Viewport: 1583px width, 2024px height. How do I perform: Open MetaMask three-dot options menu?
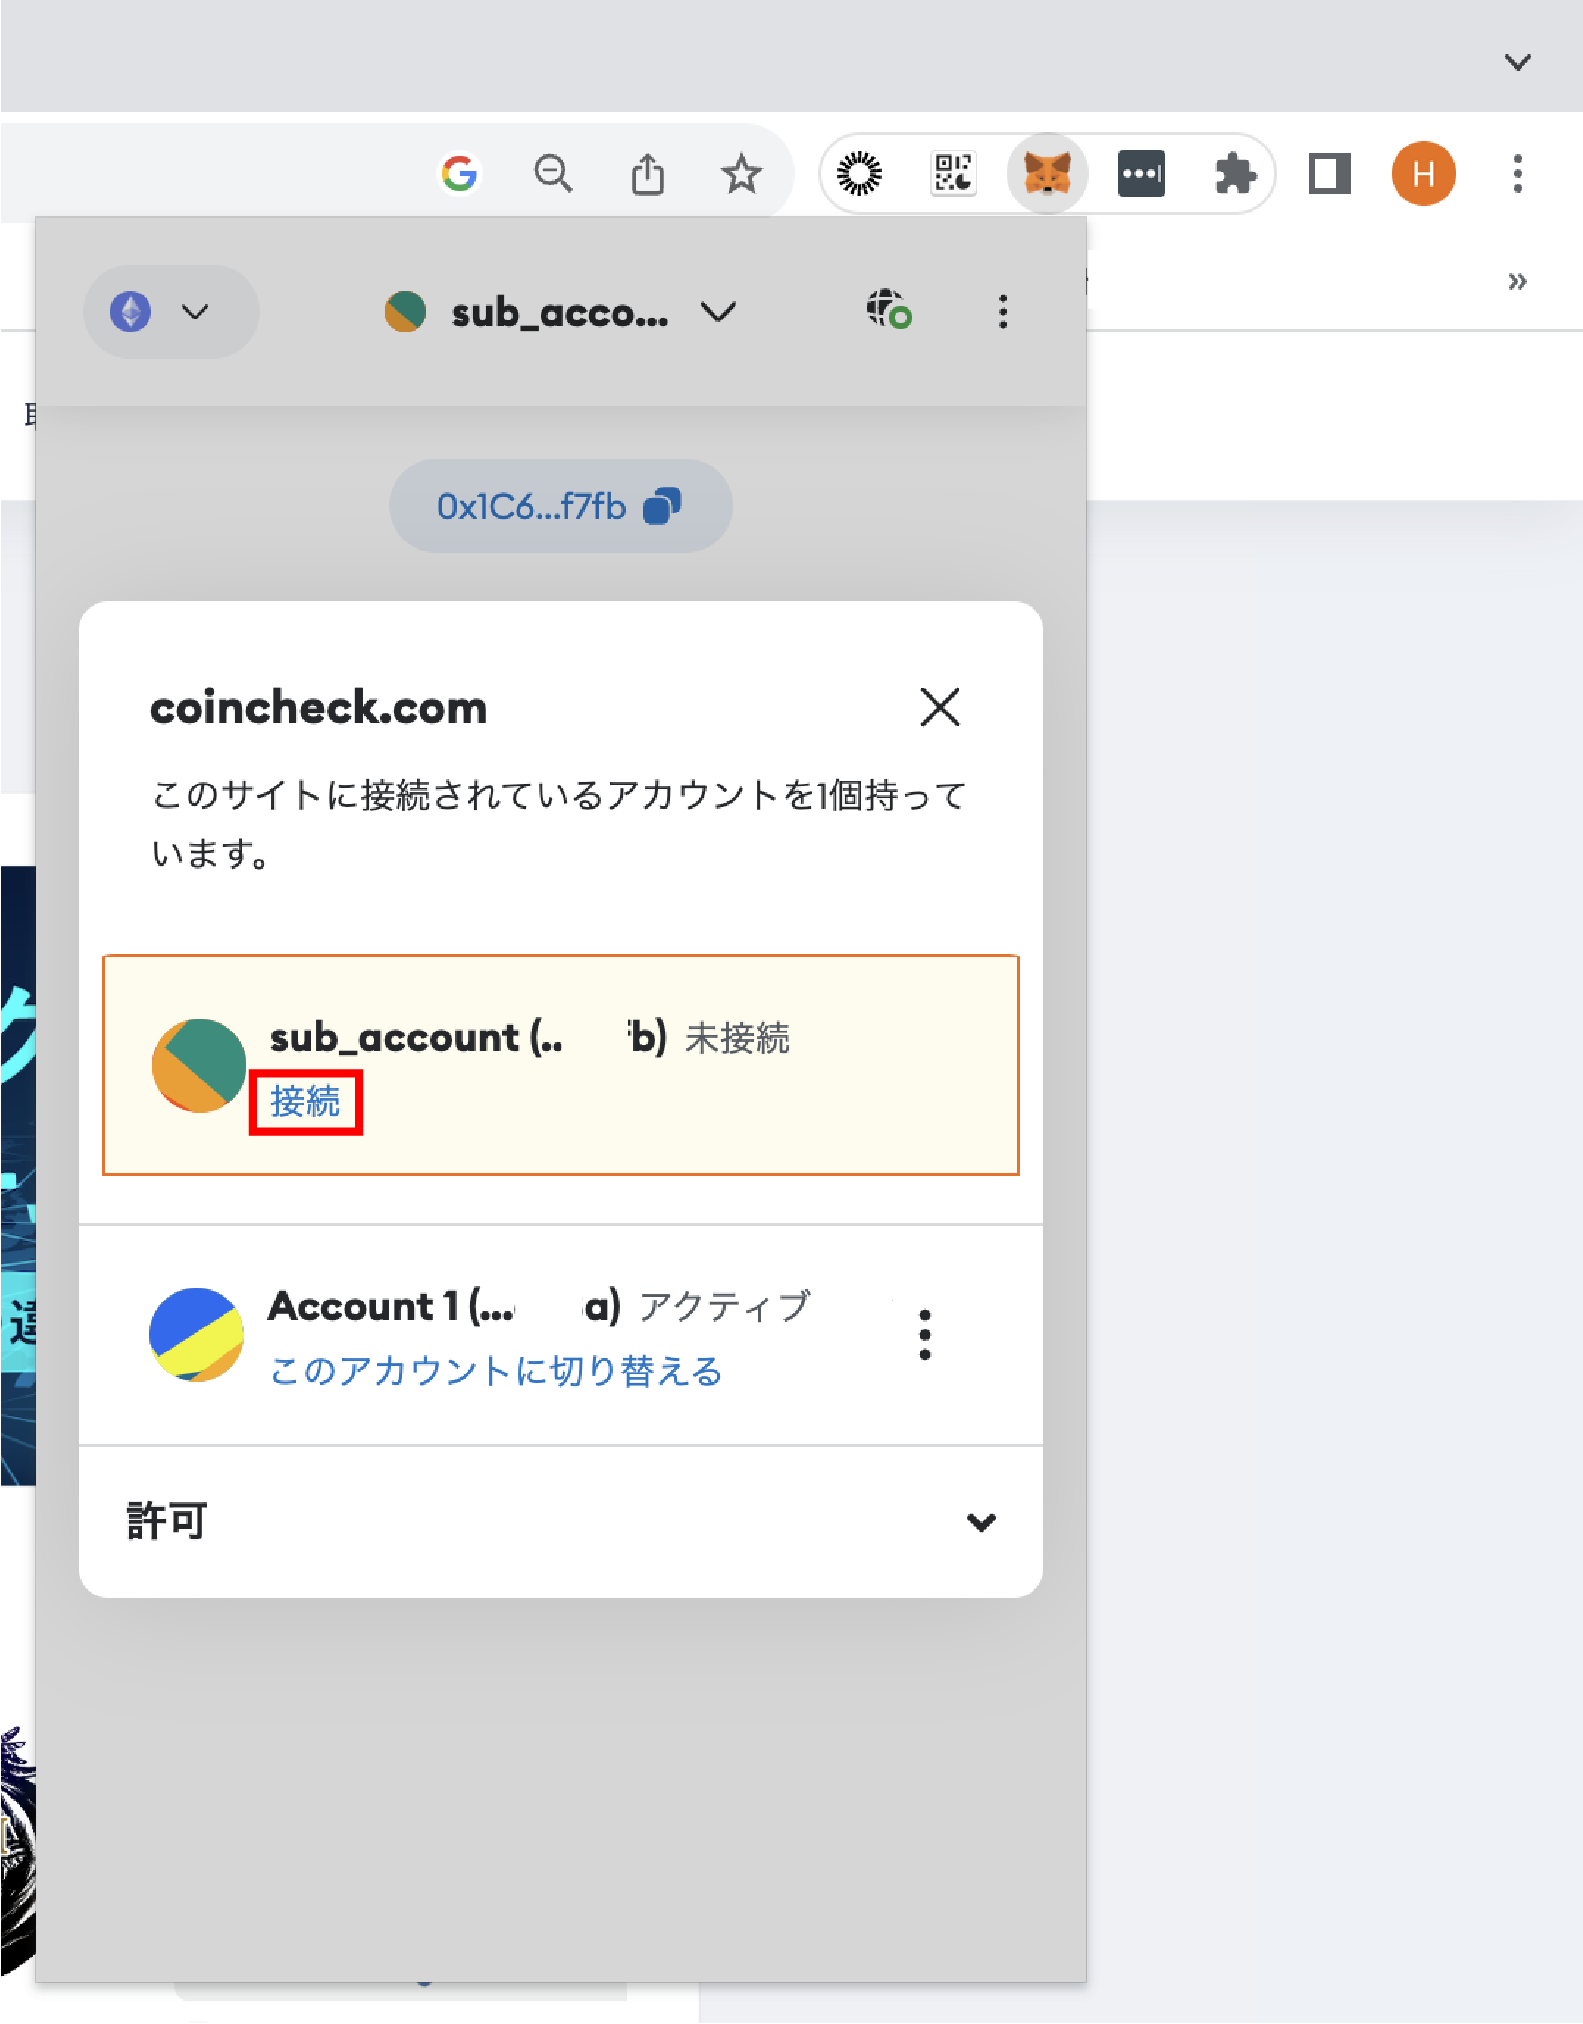click(x=1003, y=312)
